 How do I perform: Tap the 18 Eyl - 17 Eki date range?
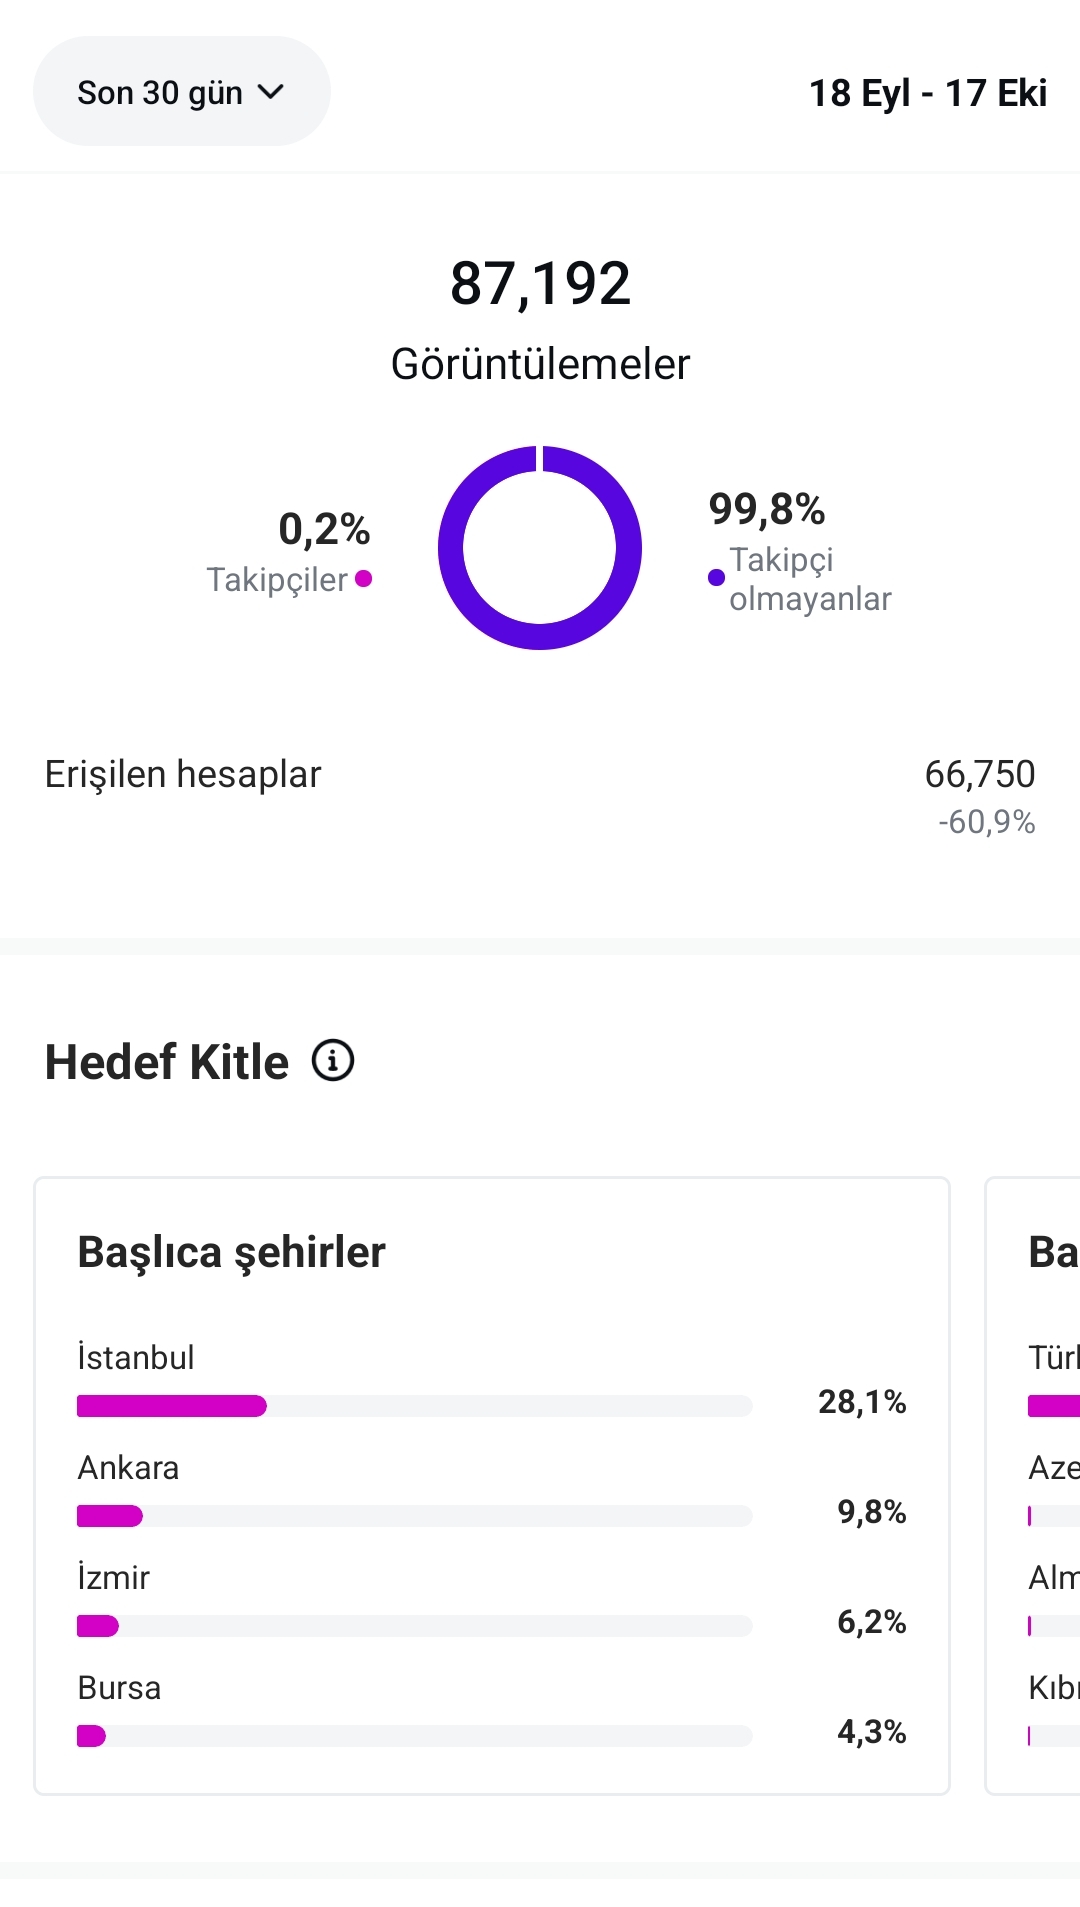927,93
